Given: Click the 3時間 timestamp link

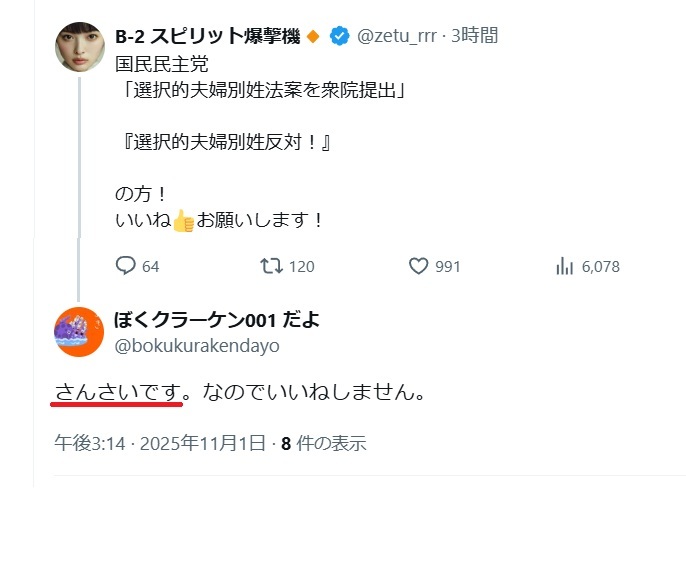Looking at the screenshot, I should 474,37.
